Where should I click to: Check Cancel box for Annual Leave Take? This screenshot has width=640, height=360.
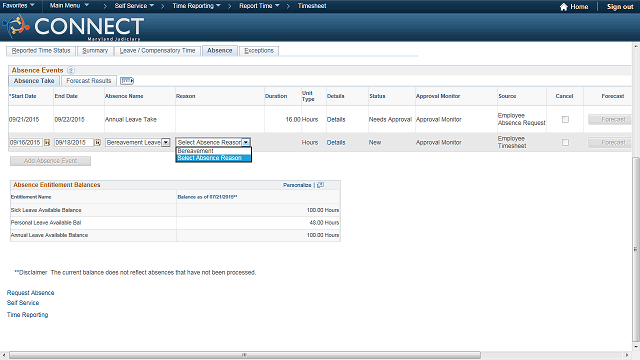point(565,120)
